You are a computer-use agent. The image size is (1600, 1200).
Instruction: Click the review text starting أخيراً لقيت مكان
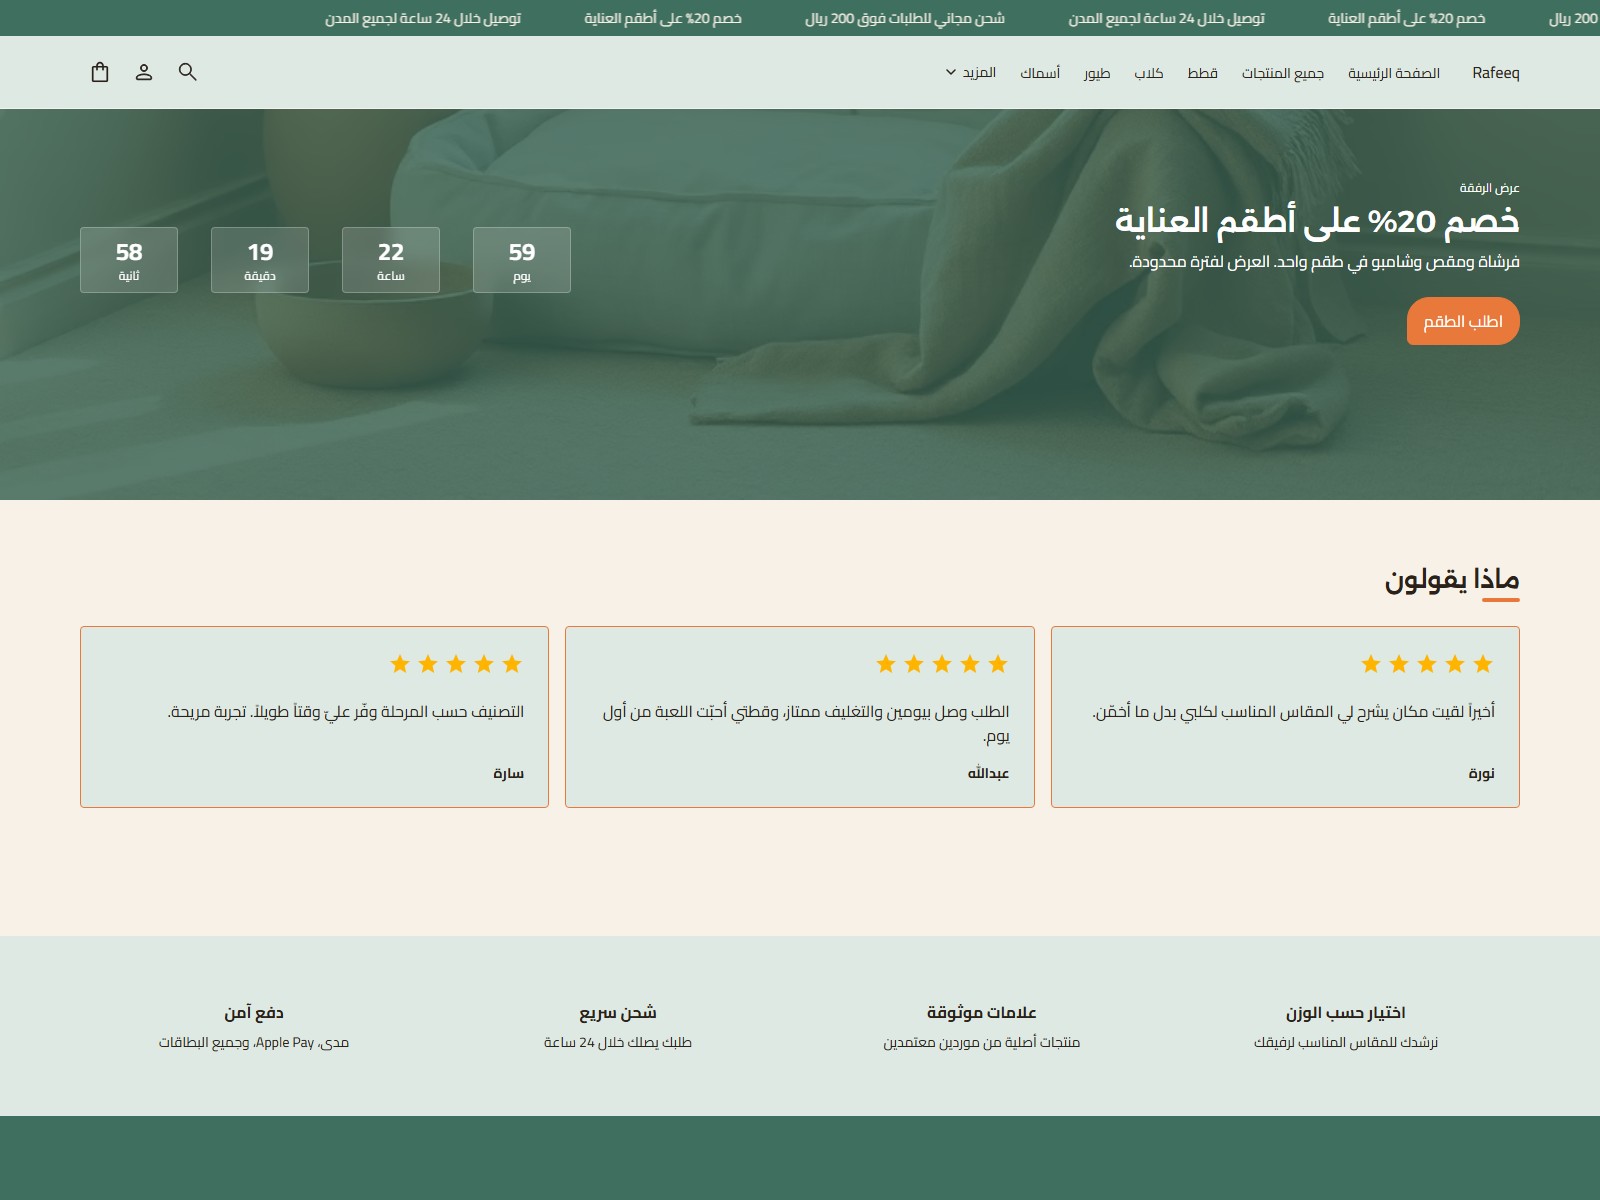point(1294,712)
